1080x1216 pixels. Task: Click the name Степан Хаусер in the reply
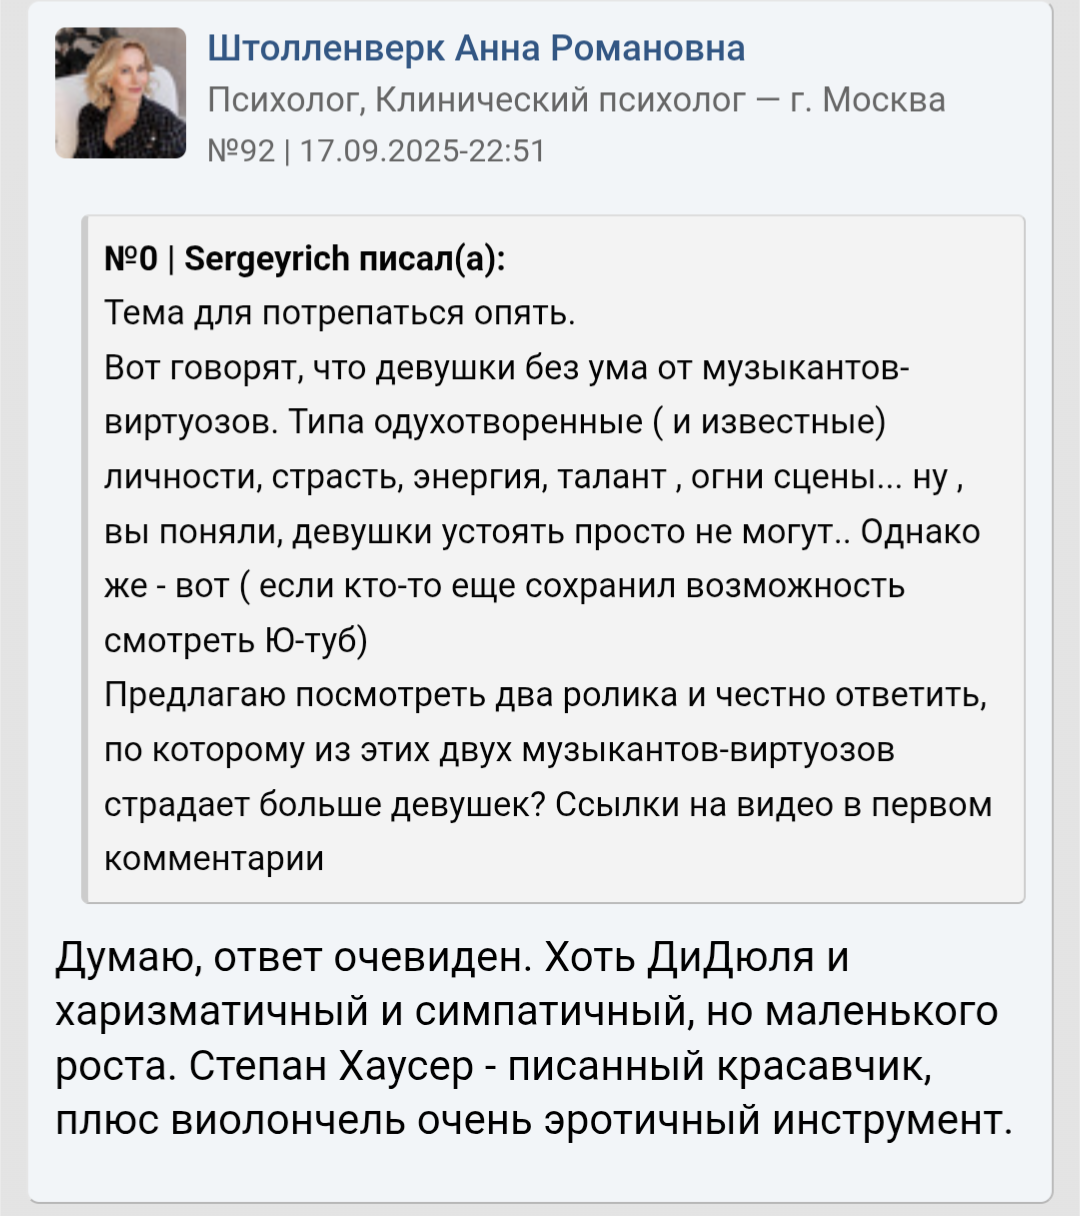tap(331, 1067)
